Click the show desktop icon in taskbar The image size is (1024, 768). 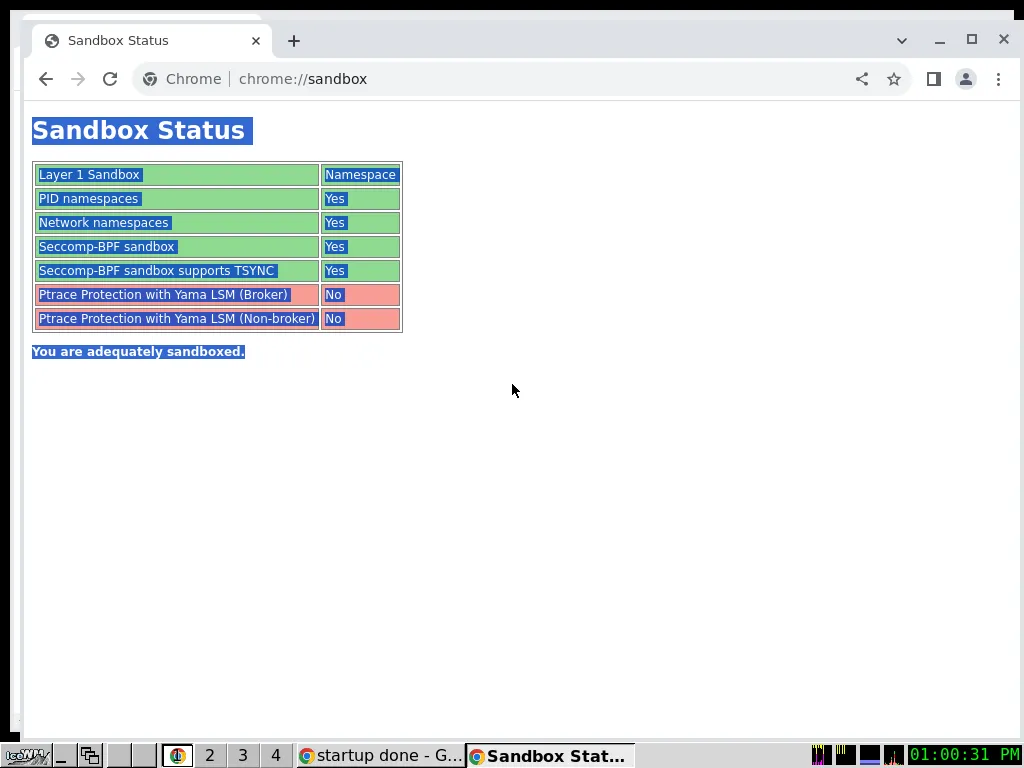(60, 755)
